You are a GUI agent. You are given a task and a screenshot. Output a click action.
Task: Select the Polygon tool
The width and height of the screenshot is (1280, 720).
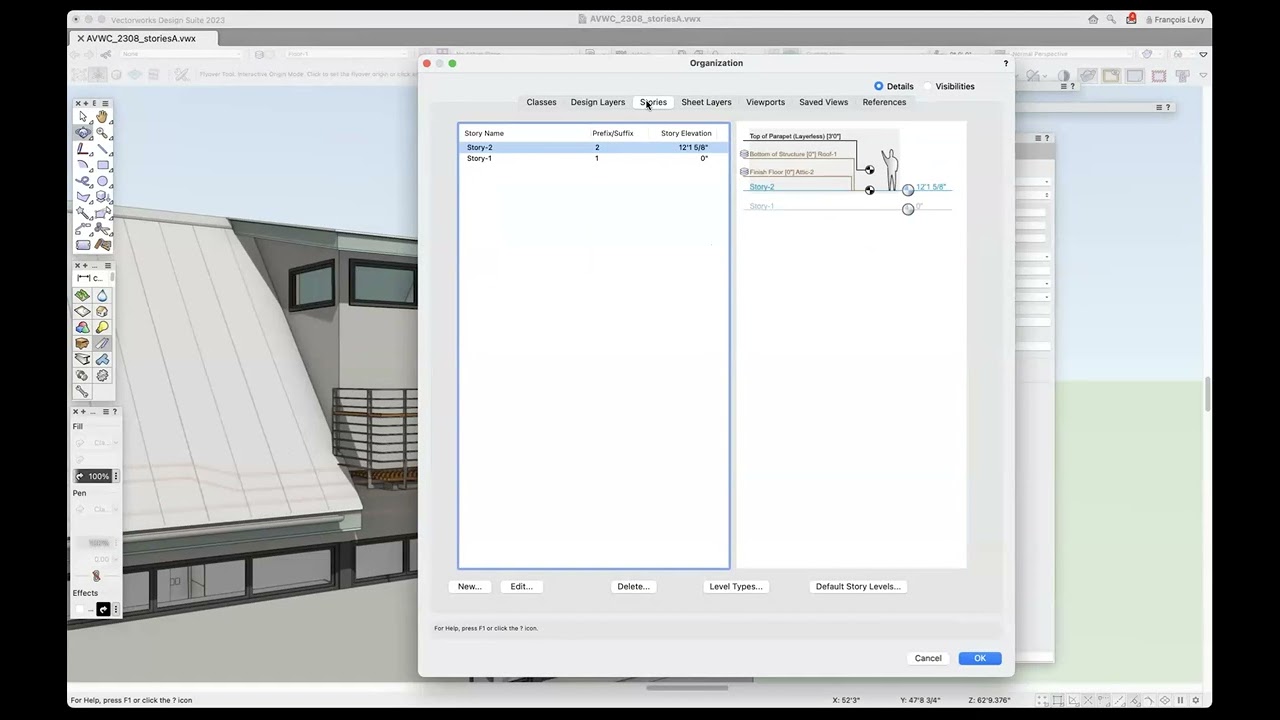pos(83,197)
